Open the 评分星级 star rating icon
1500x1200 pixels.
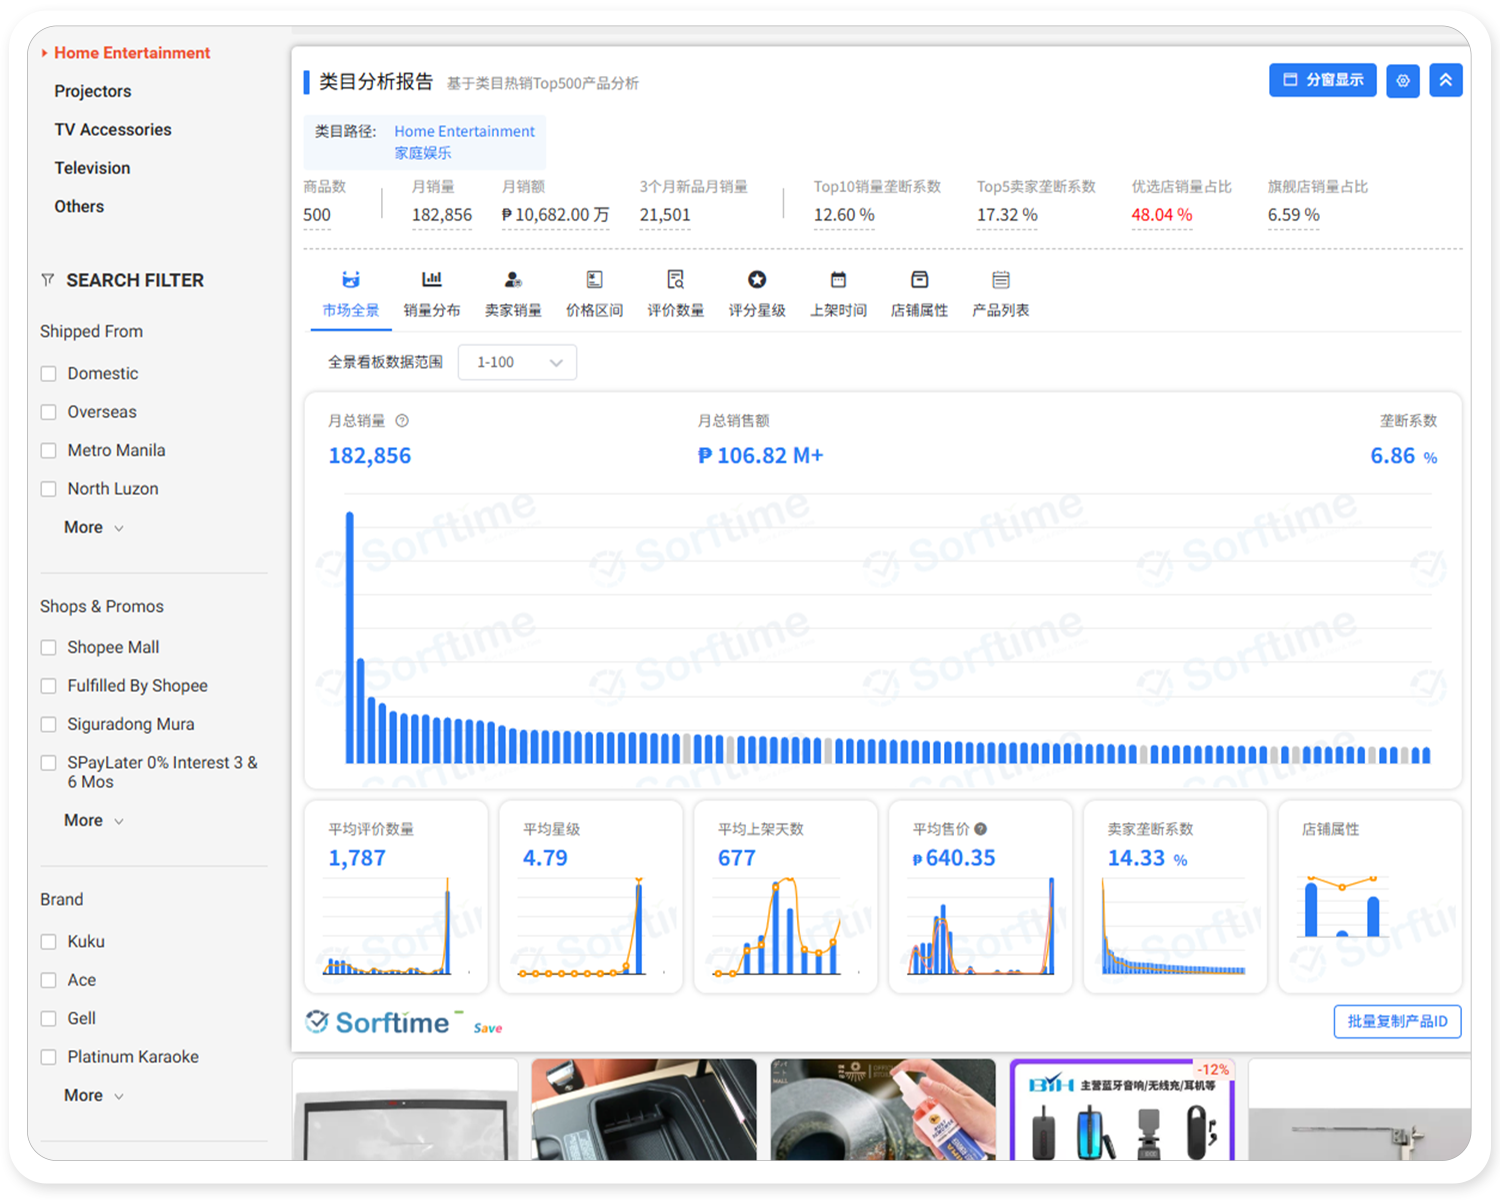coord(757,280)
